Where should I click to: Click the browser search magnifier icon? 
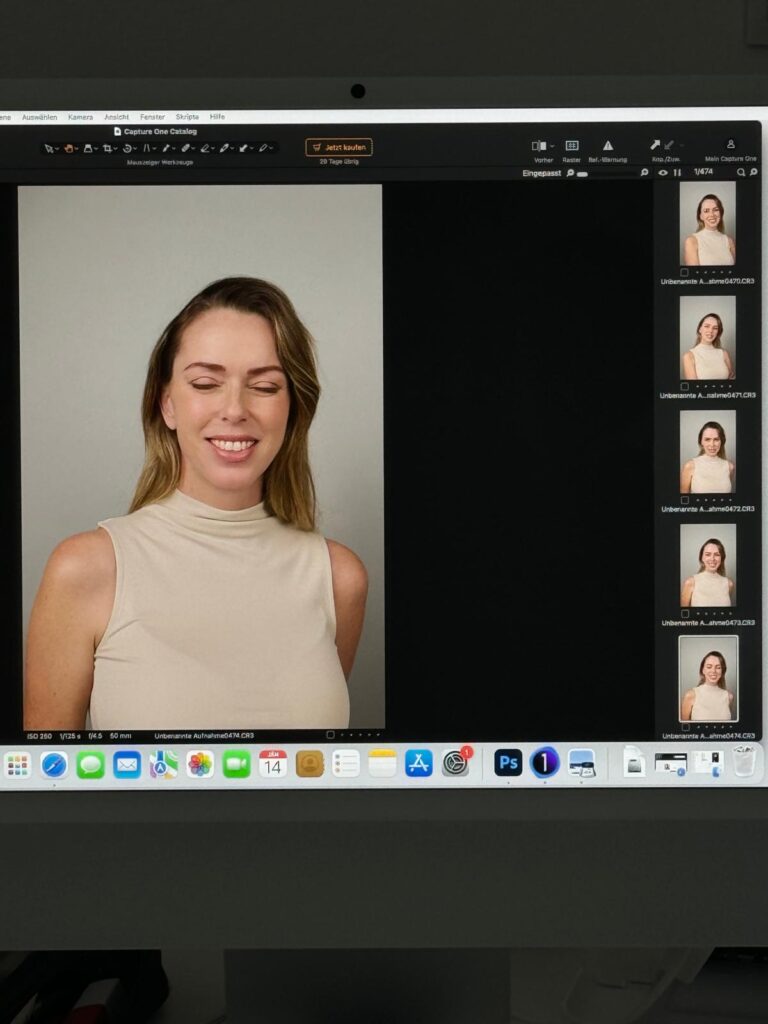pos(741,173)
